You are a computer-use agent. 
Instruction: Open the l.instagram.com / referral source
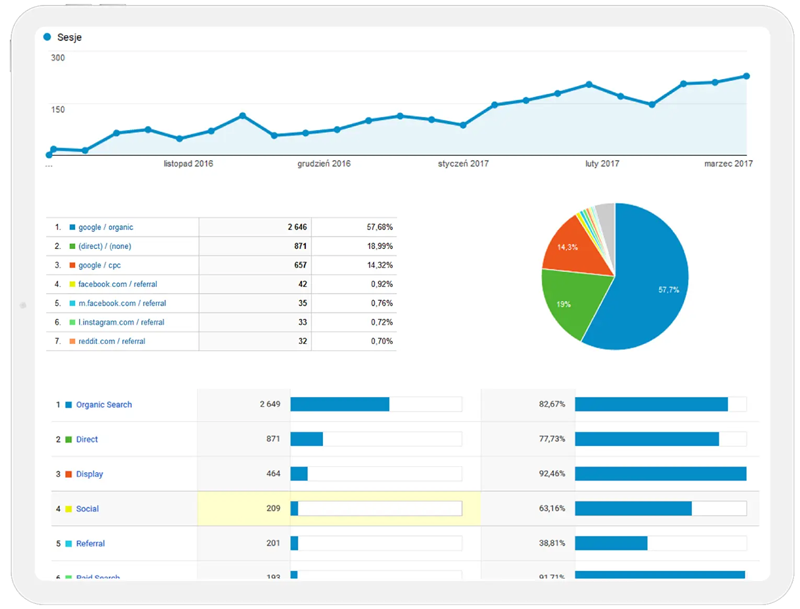tap(123, 321)
